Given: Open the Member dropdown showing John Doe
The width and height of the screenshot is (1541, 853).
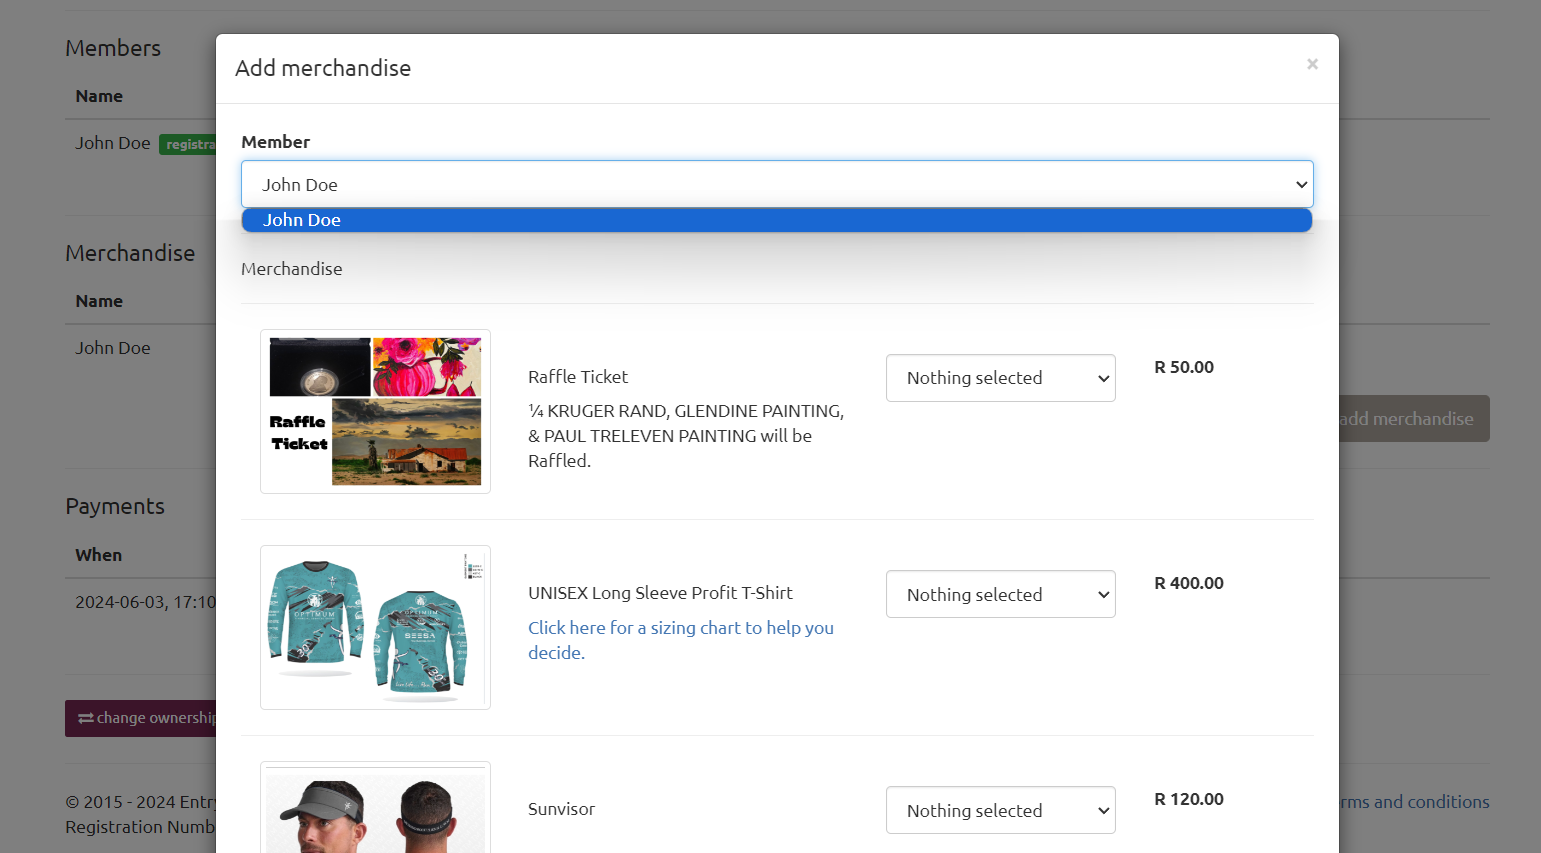Looking at the screenshot, I should coord(777,184).
